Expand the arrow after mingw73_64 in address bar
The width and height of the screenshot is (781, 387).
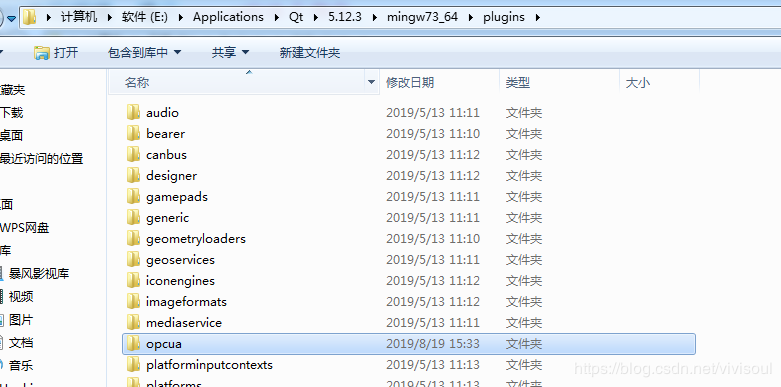pos(471,17)
